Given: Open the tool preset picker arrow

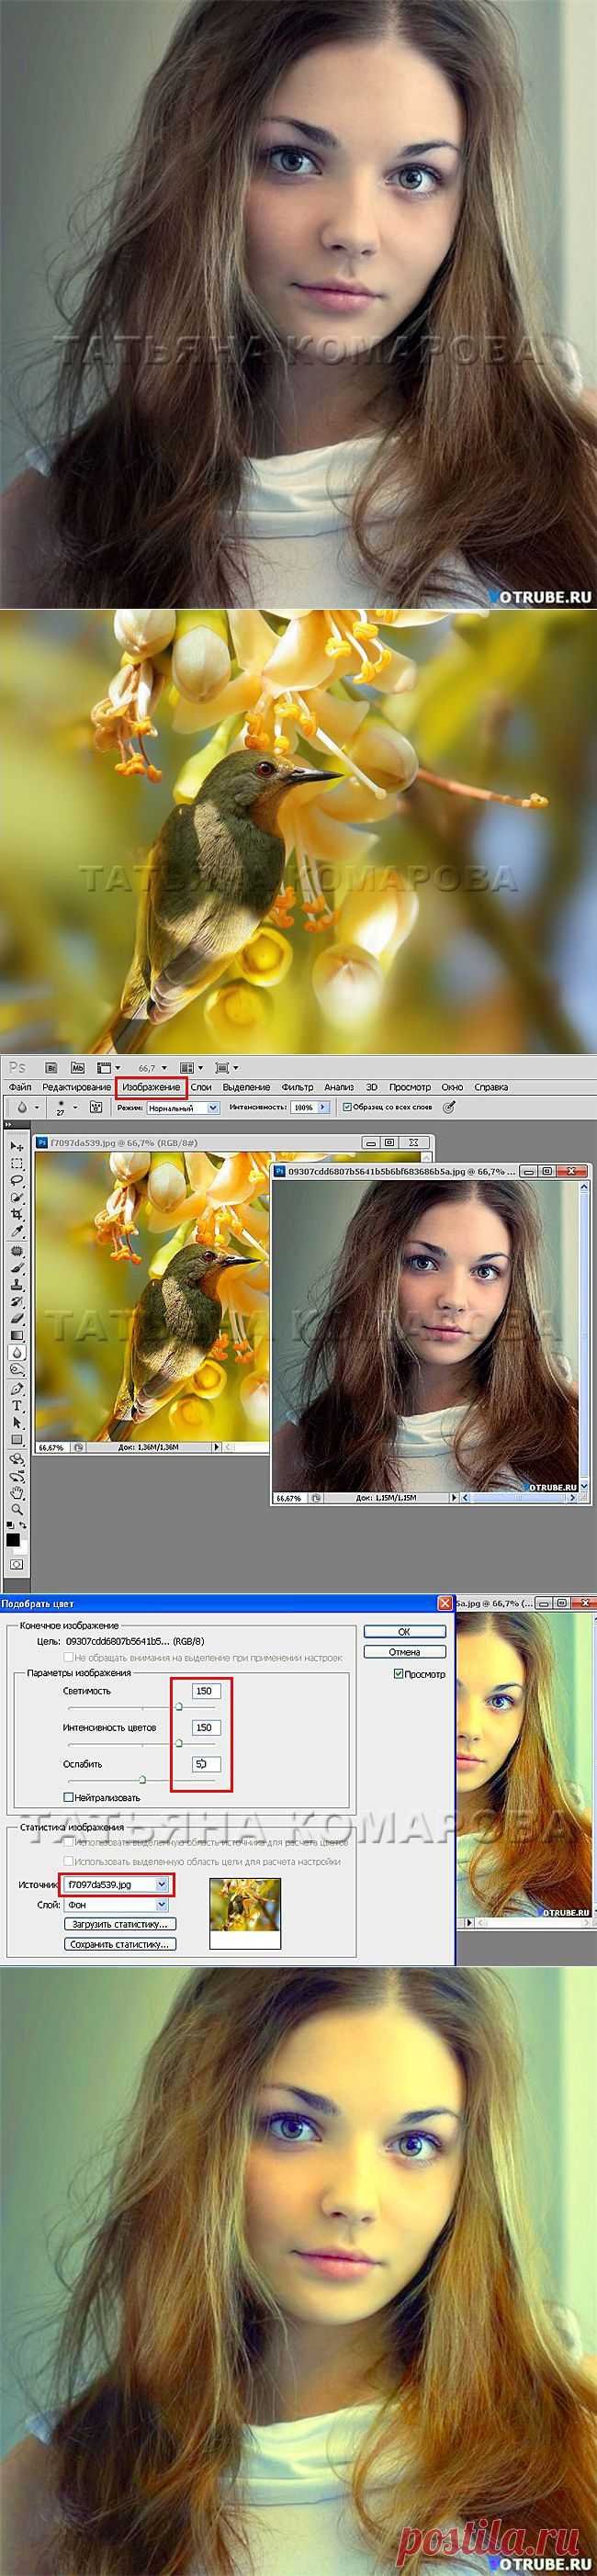Looking at the screenshot, I should [37, 1107].
